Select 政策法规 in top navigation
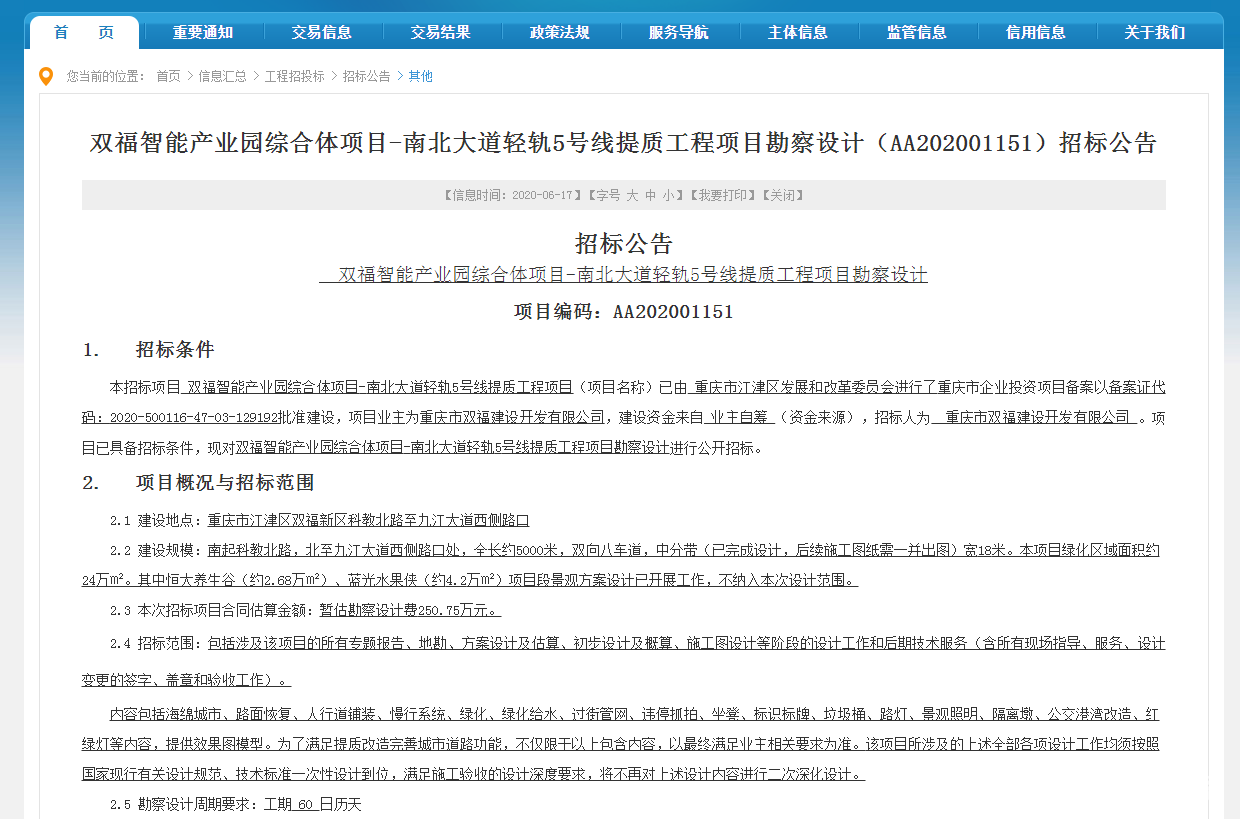1240x819 pixels. (x=560, y=33)
